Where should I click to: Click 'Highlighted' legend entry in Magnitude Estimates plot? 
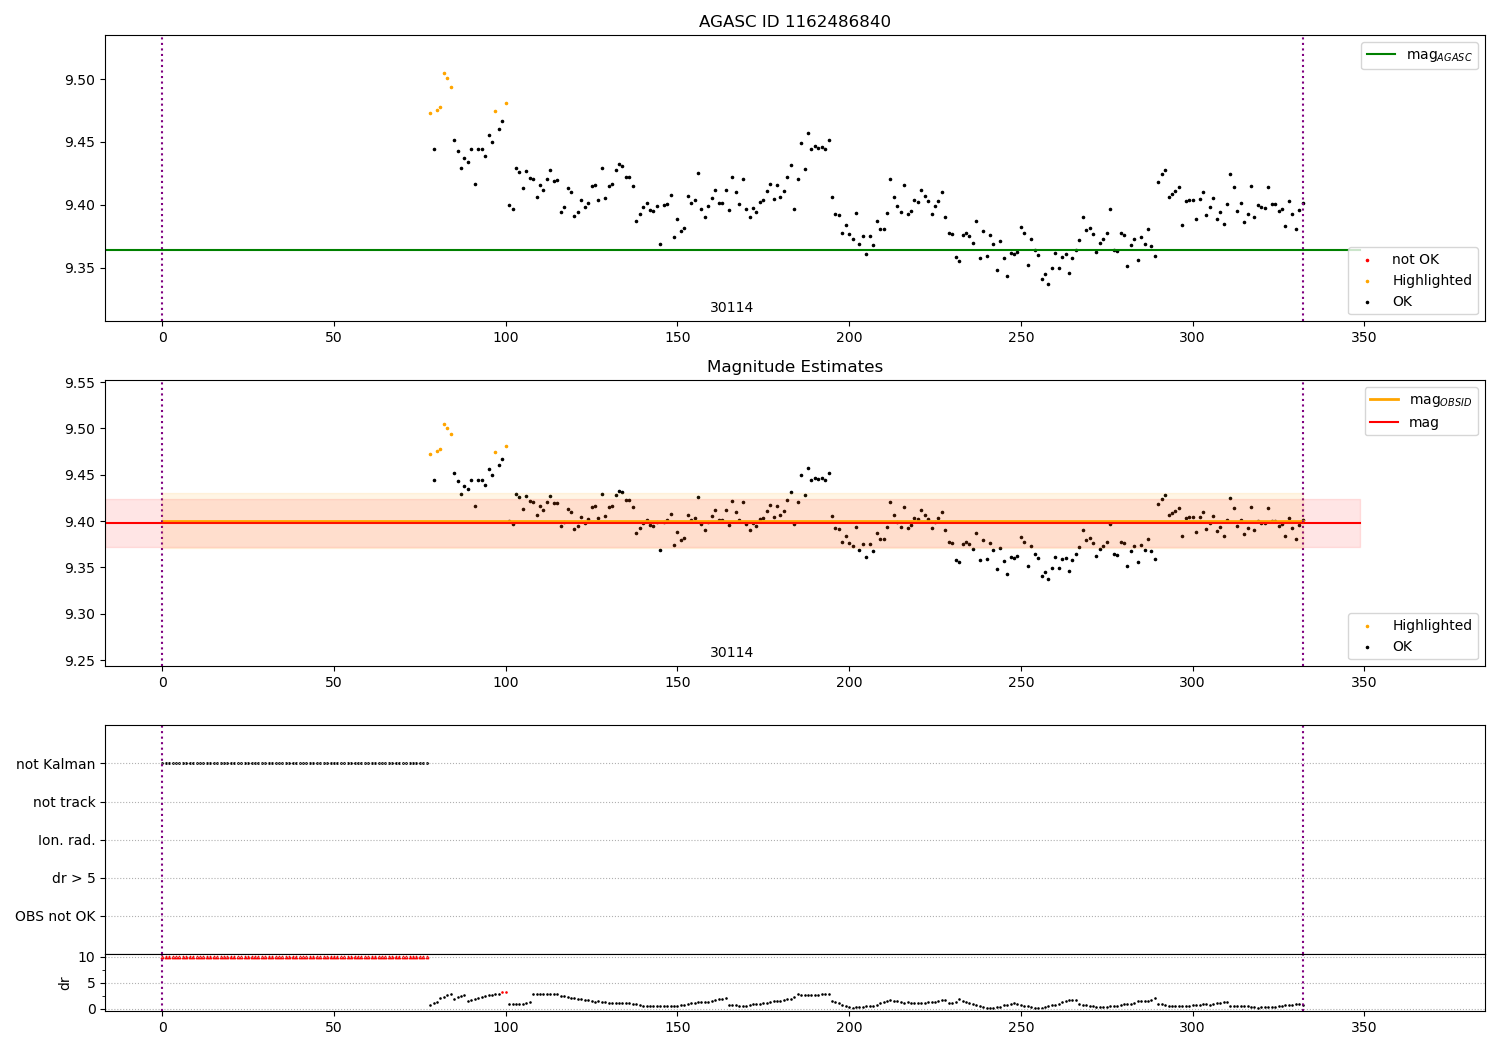(x=1432, y=626)
